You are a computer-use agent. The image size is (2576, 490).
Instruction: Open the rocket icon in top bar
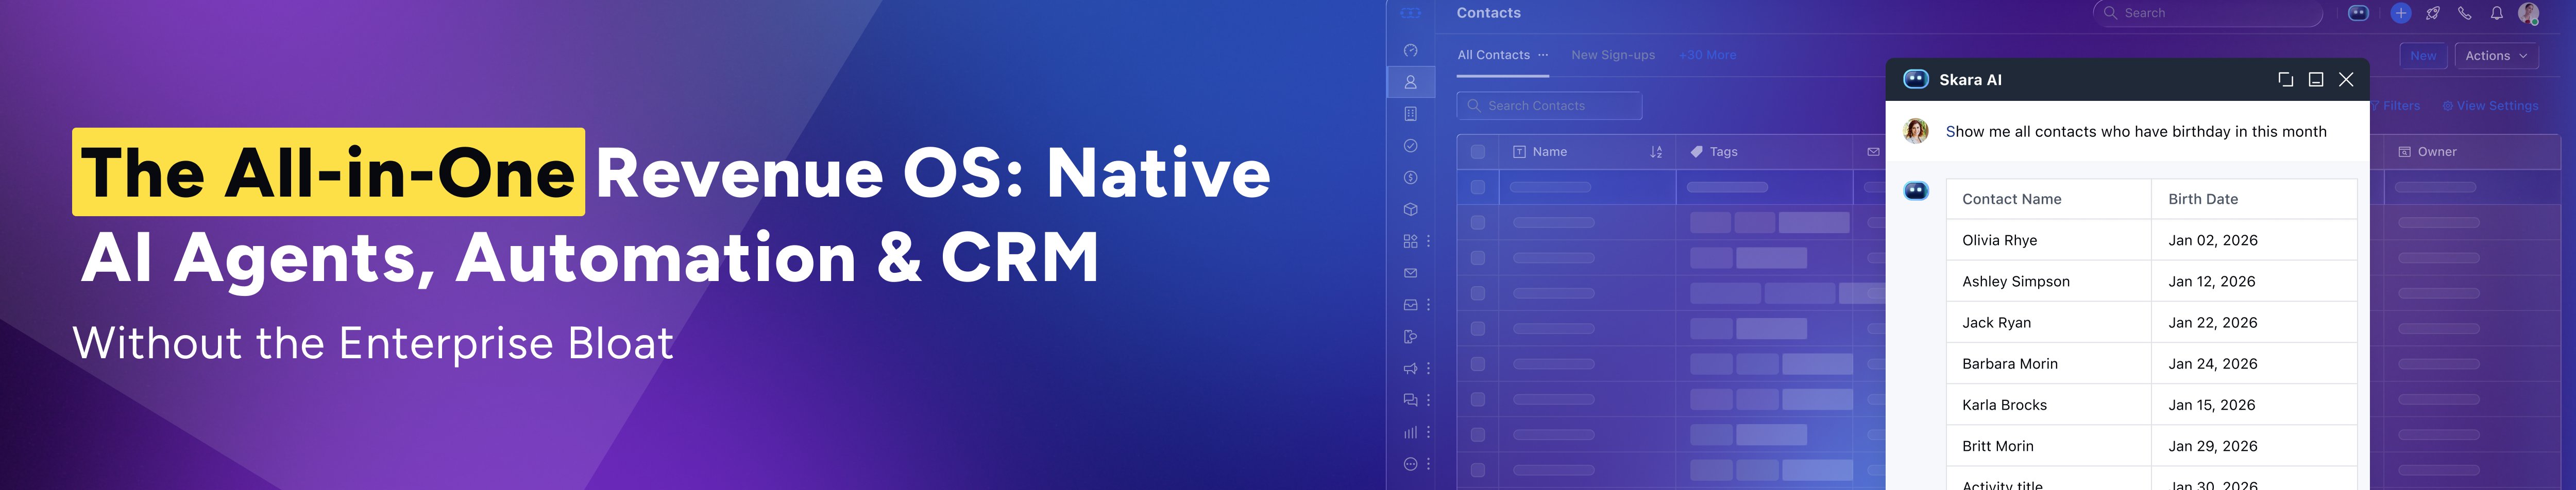coord(2433,13)
